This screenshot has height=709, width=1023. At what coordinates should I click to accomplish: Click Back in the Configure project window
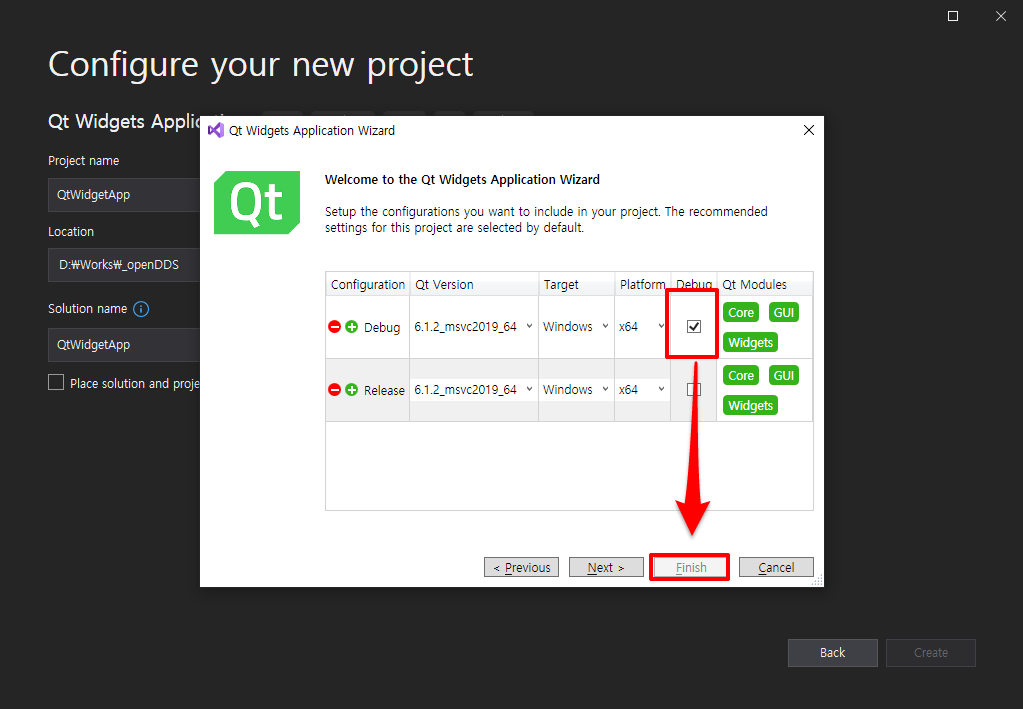pyautogui.click(x=832, y=653)
